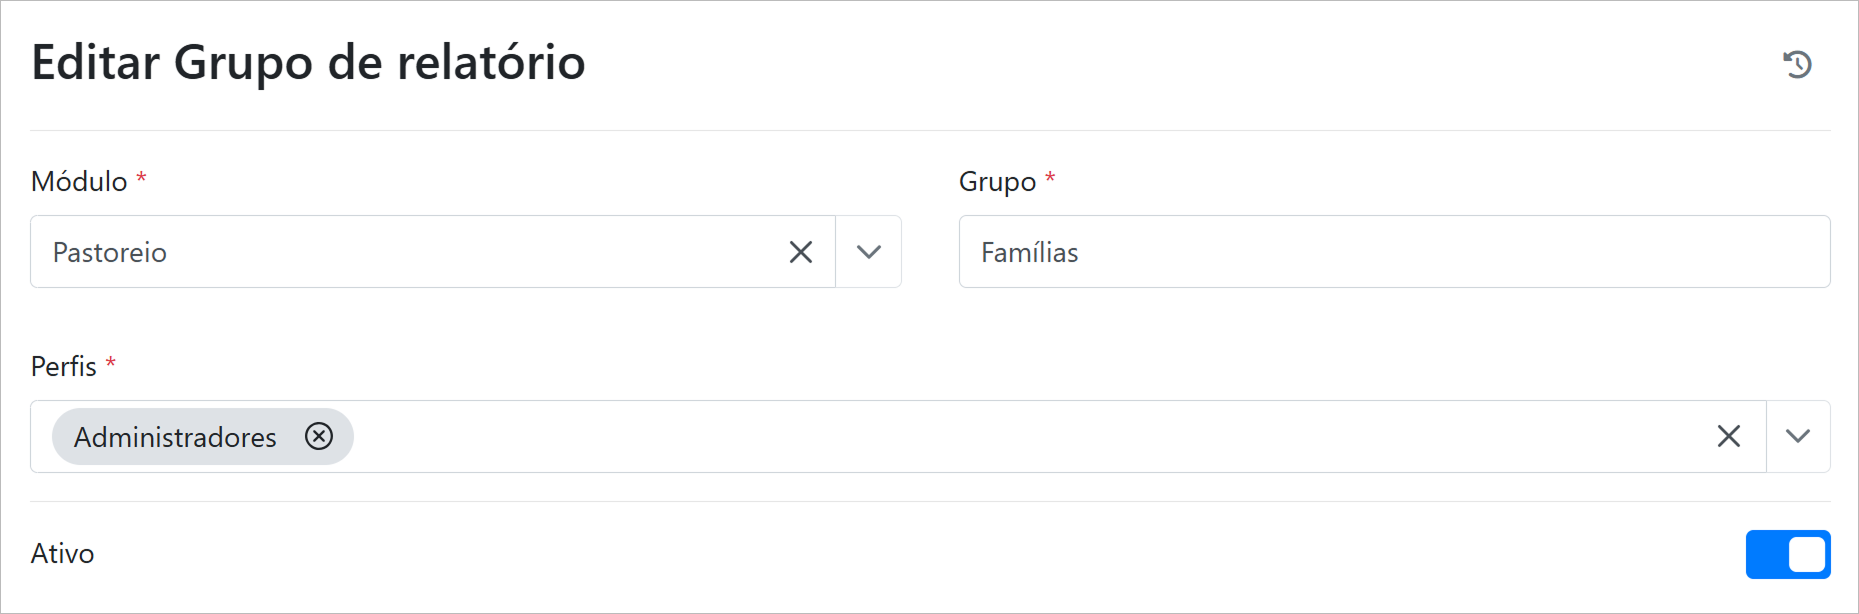Click the Ativo label text
This screenshot has height=614, width=1859.
click(62, 553)
